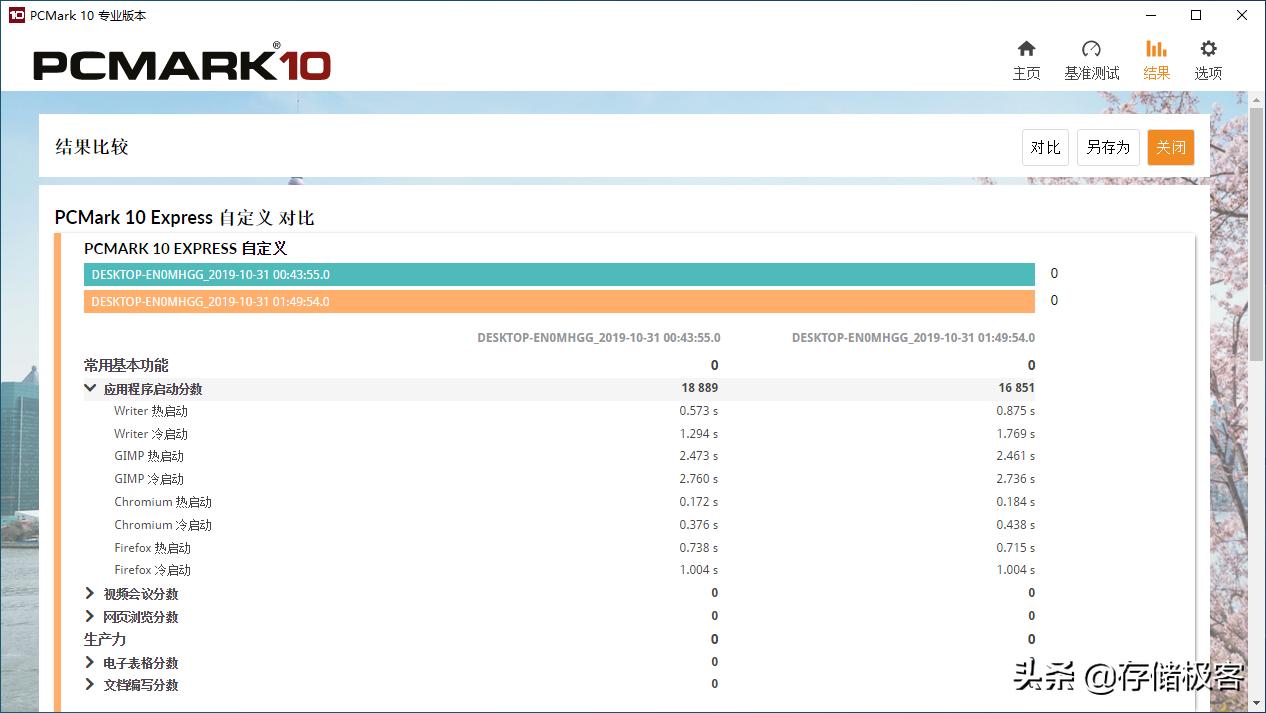Click the 0.715 s value
The height and width of the screenshot is (713, 1266).
click(x=1015, y=548)
